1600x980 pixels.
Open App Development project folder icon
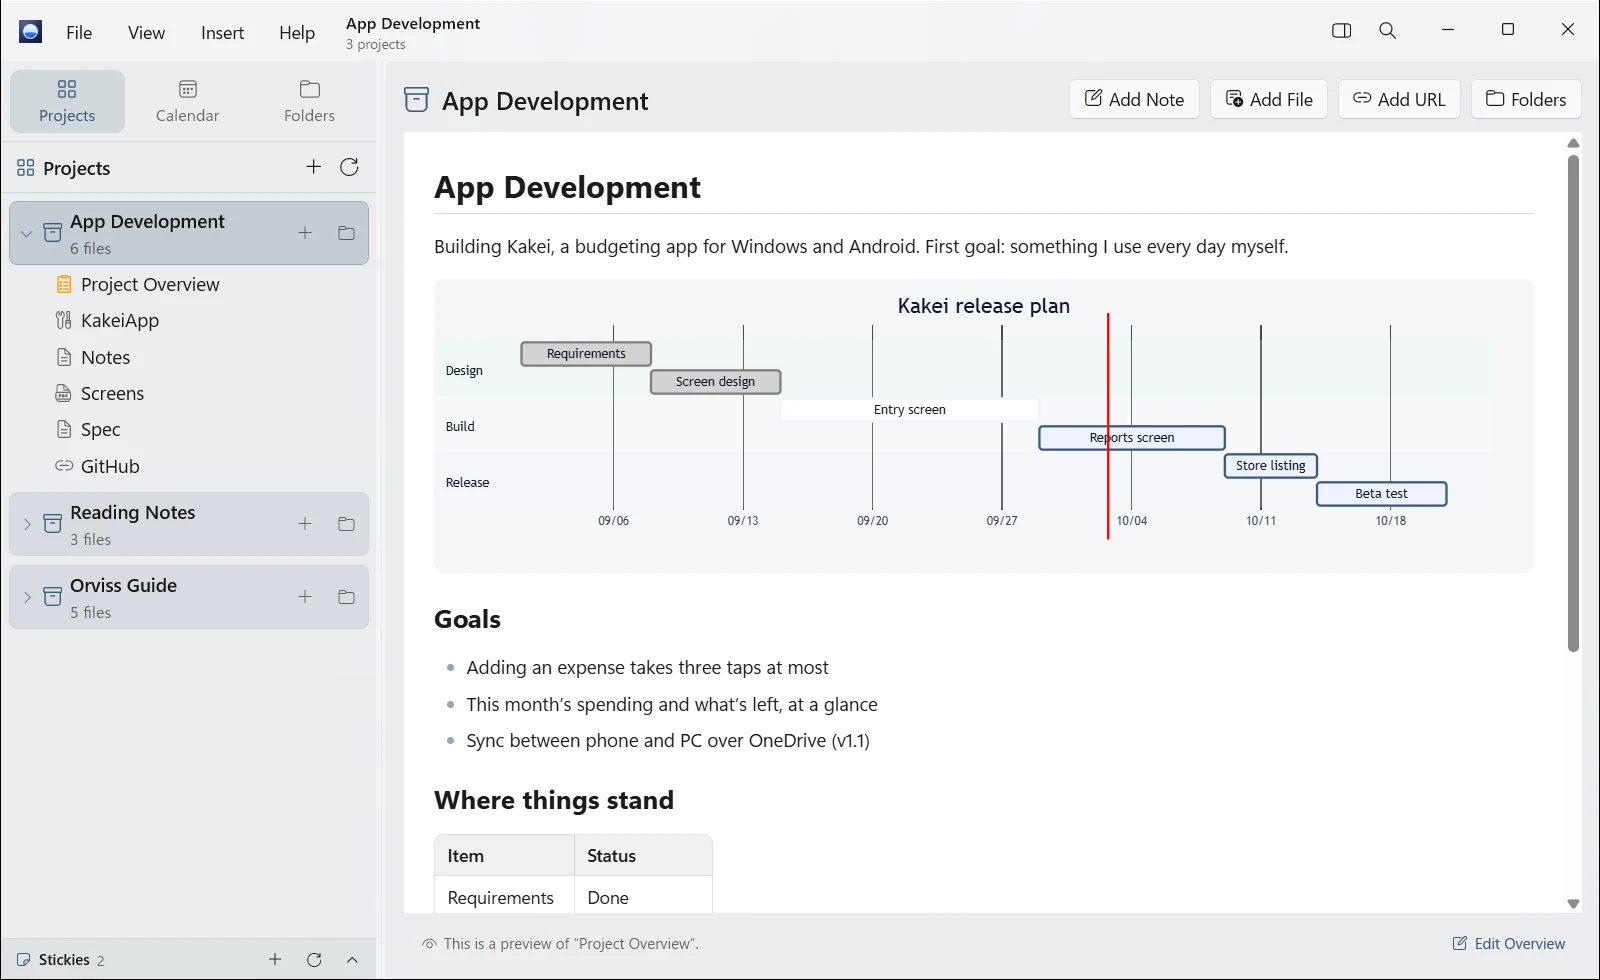[346, 233]
